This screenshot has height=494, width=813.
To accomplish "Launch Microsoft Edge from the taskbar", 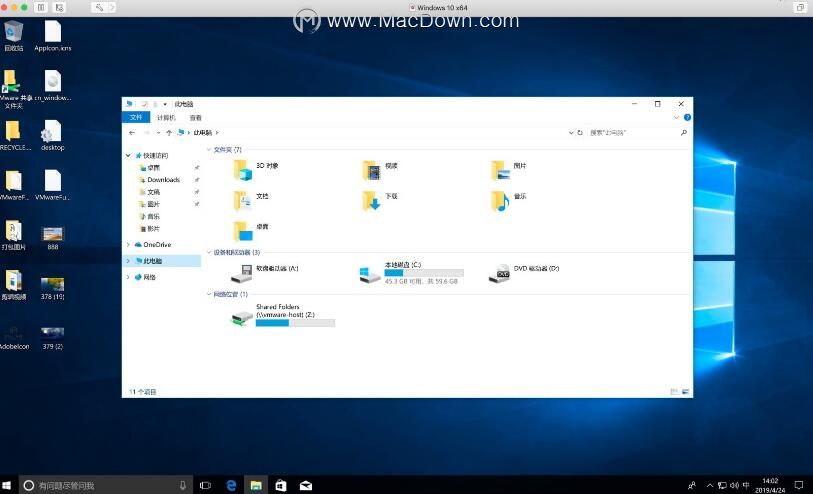I will click(231, 485).
